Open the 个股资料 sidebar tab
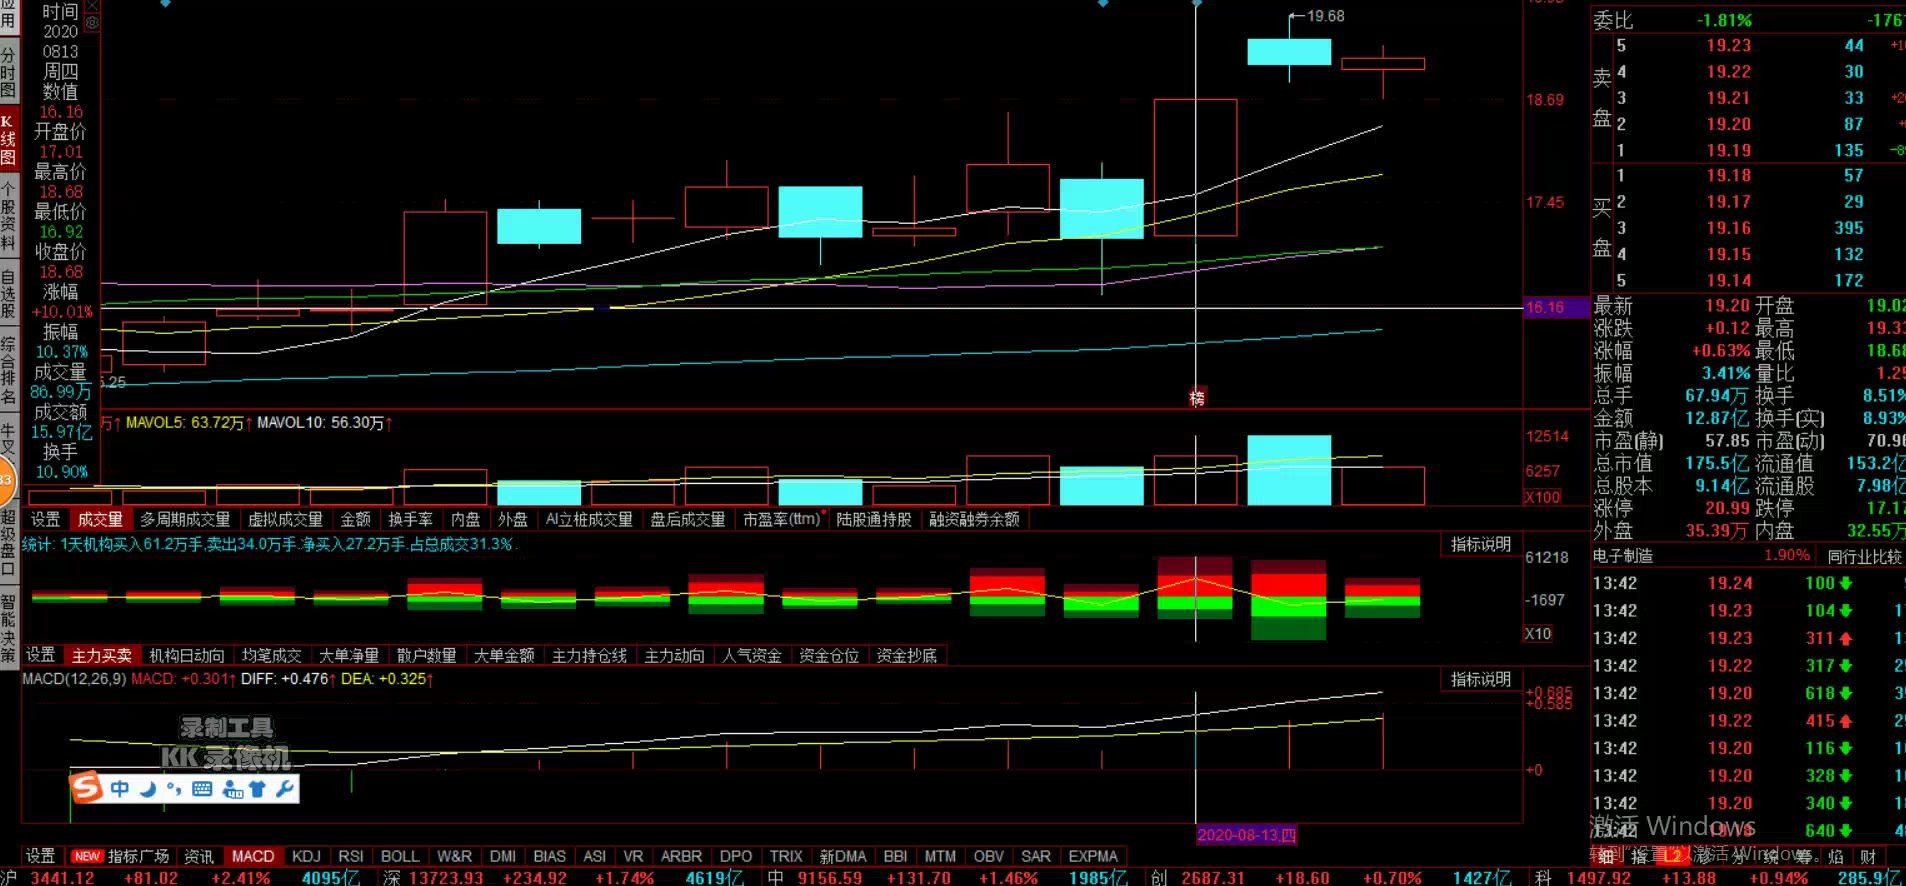Viewport: 1906px width, 886px height. pyautogui.click(x=8, y=215)
